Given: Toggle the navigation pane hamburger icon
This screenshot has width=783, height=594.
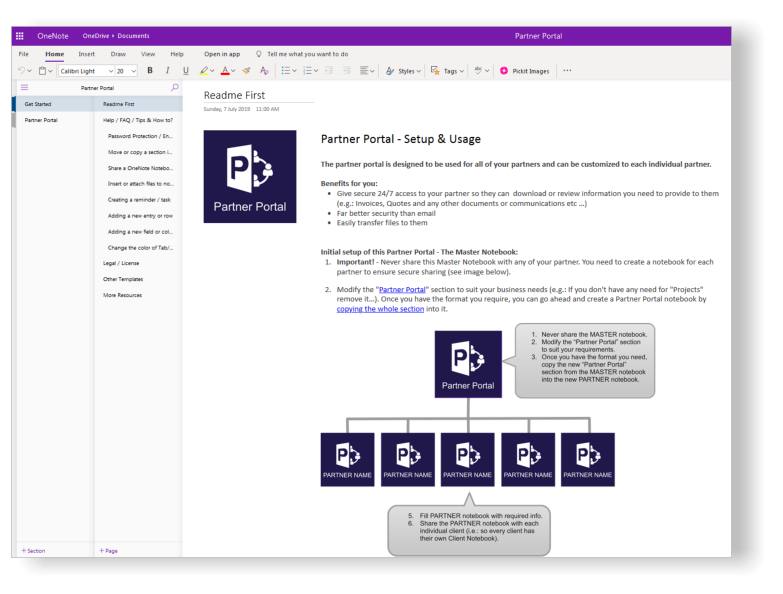Looking at the screenshot, I should coord(24,87).
